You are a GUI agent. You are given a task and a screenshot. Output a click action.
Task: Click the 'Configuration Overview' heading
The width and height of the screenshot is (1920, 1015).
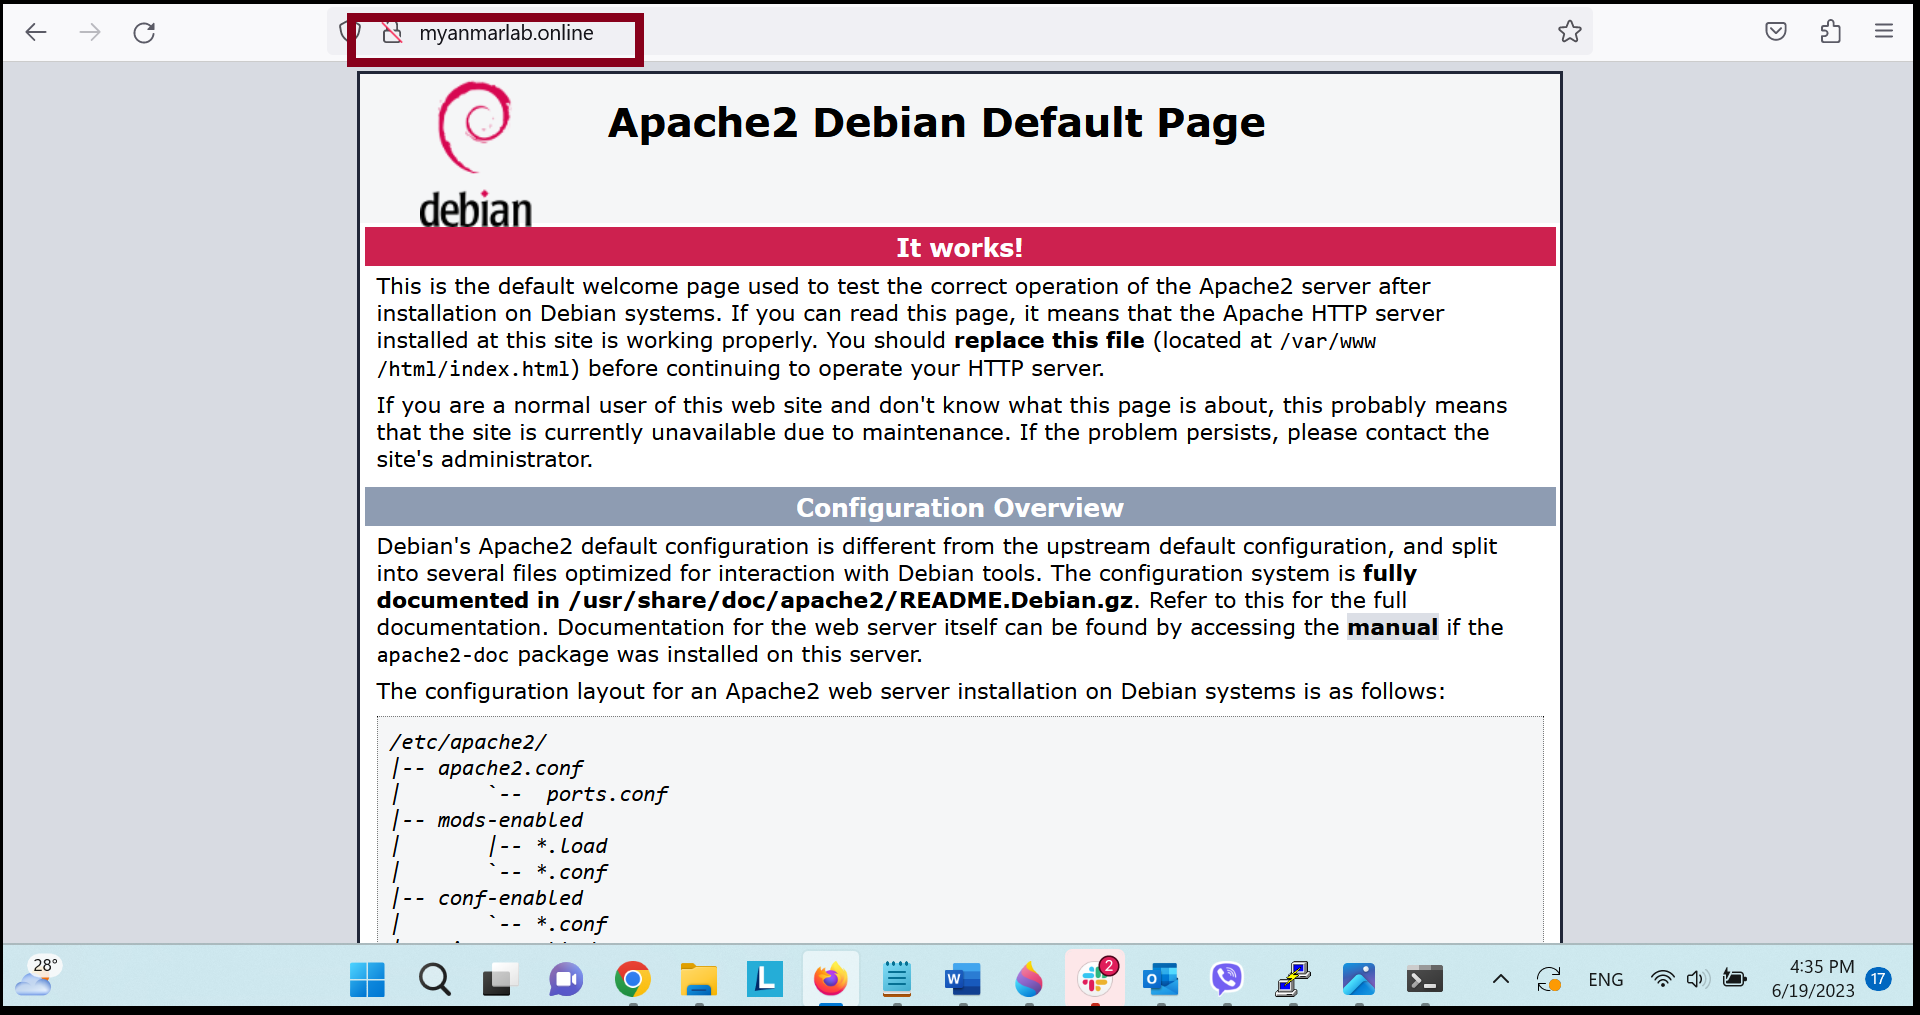959,507
